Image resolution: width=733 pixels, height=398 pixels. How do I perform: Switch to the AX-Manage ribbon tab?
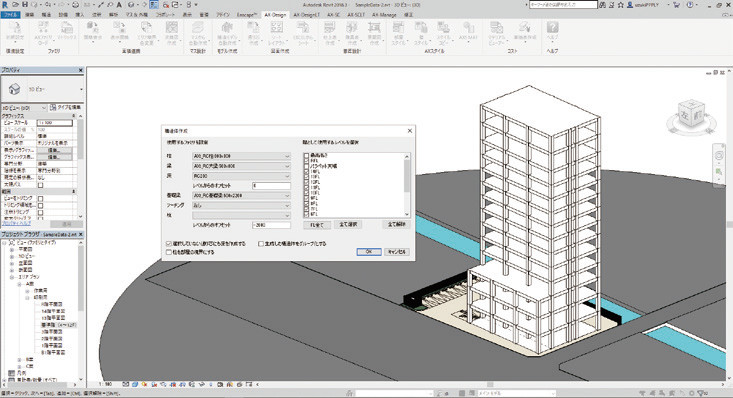click(x=384, y=15)
